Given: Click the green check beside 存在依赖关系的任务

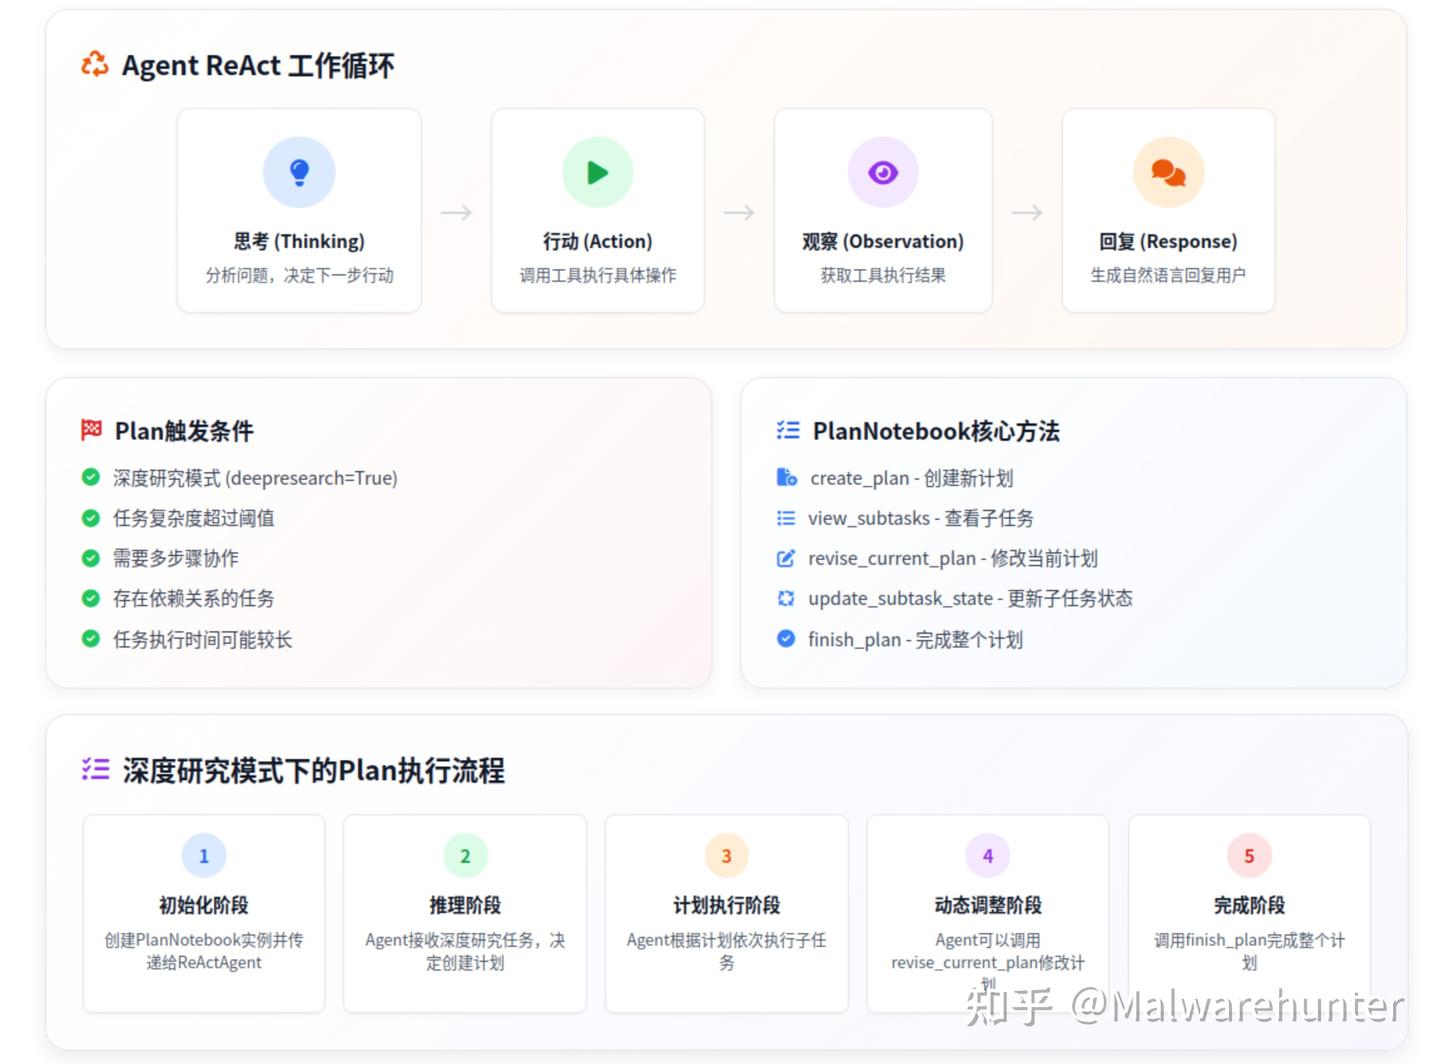Looking at the screenshot, I should point(91,598).
